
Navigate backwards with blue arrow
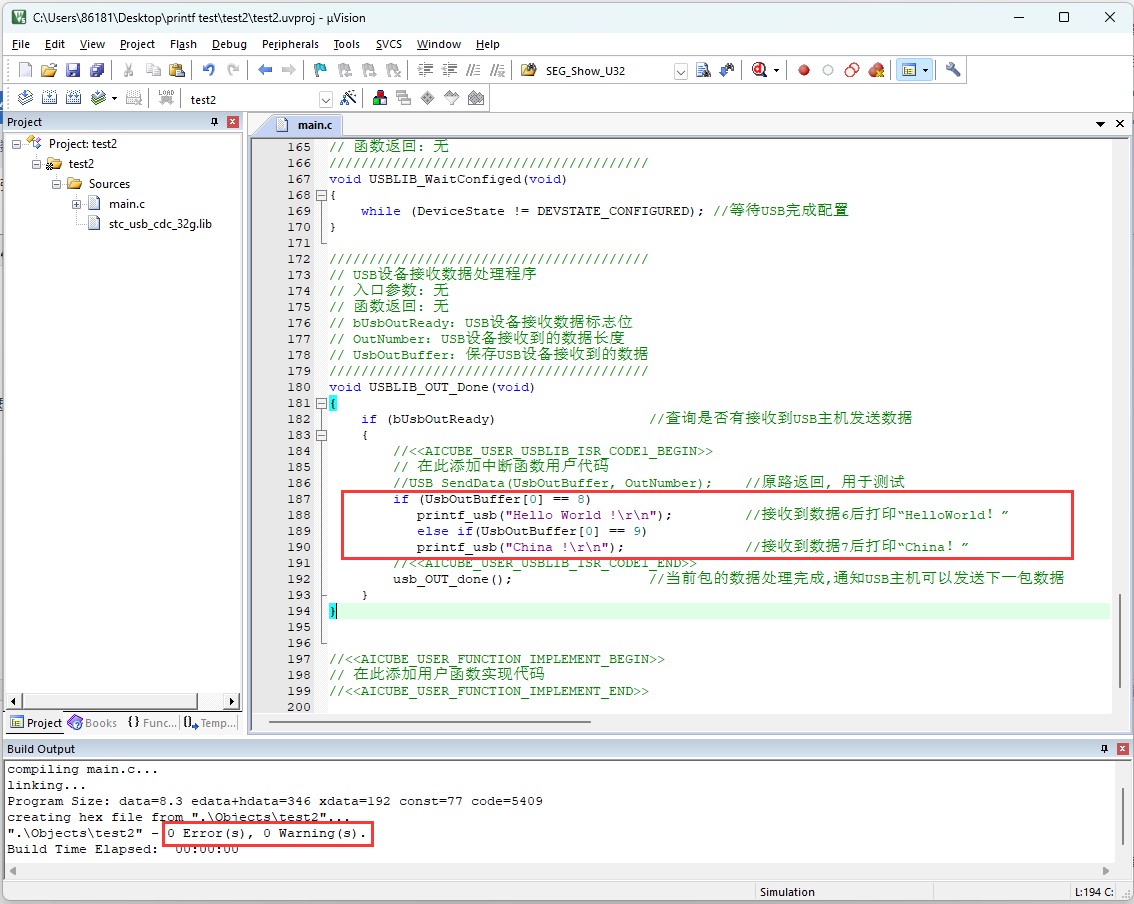[x=265, y=70]
